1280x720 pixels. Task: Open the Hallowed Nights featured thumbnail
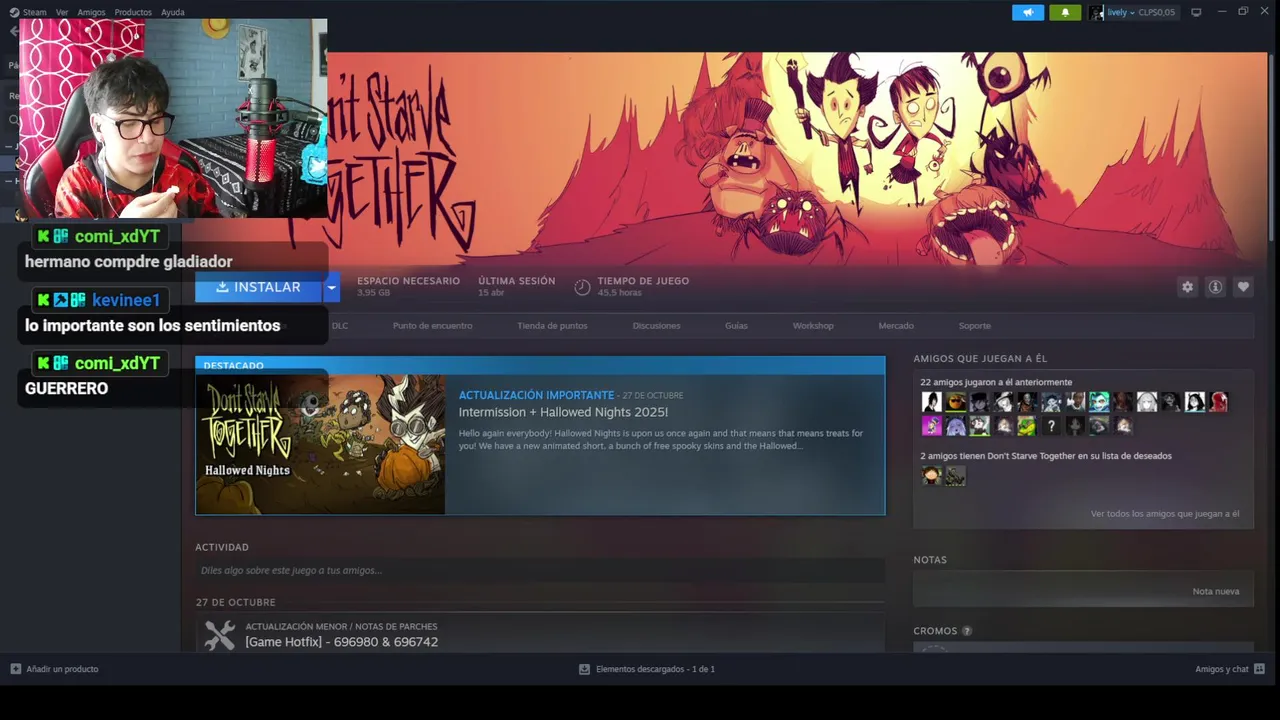coord(320,444)
